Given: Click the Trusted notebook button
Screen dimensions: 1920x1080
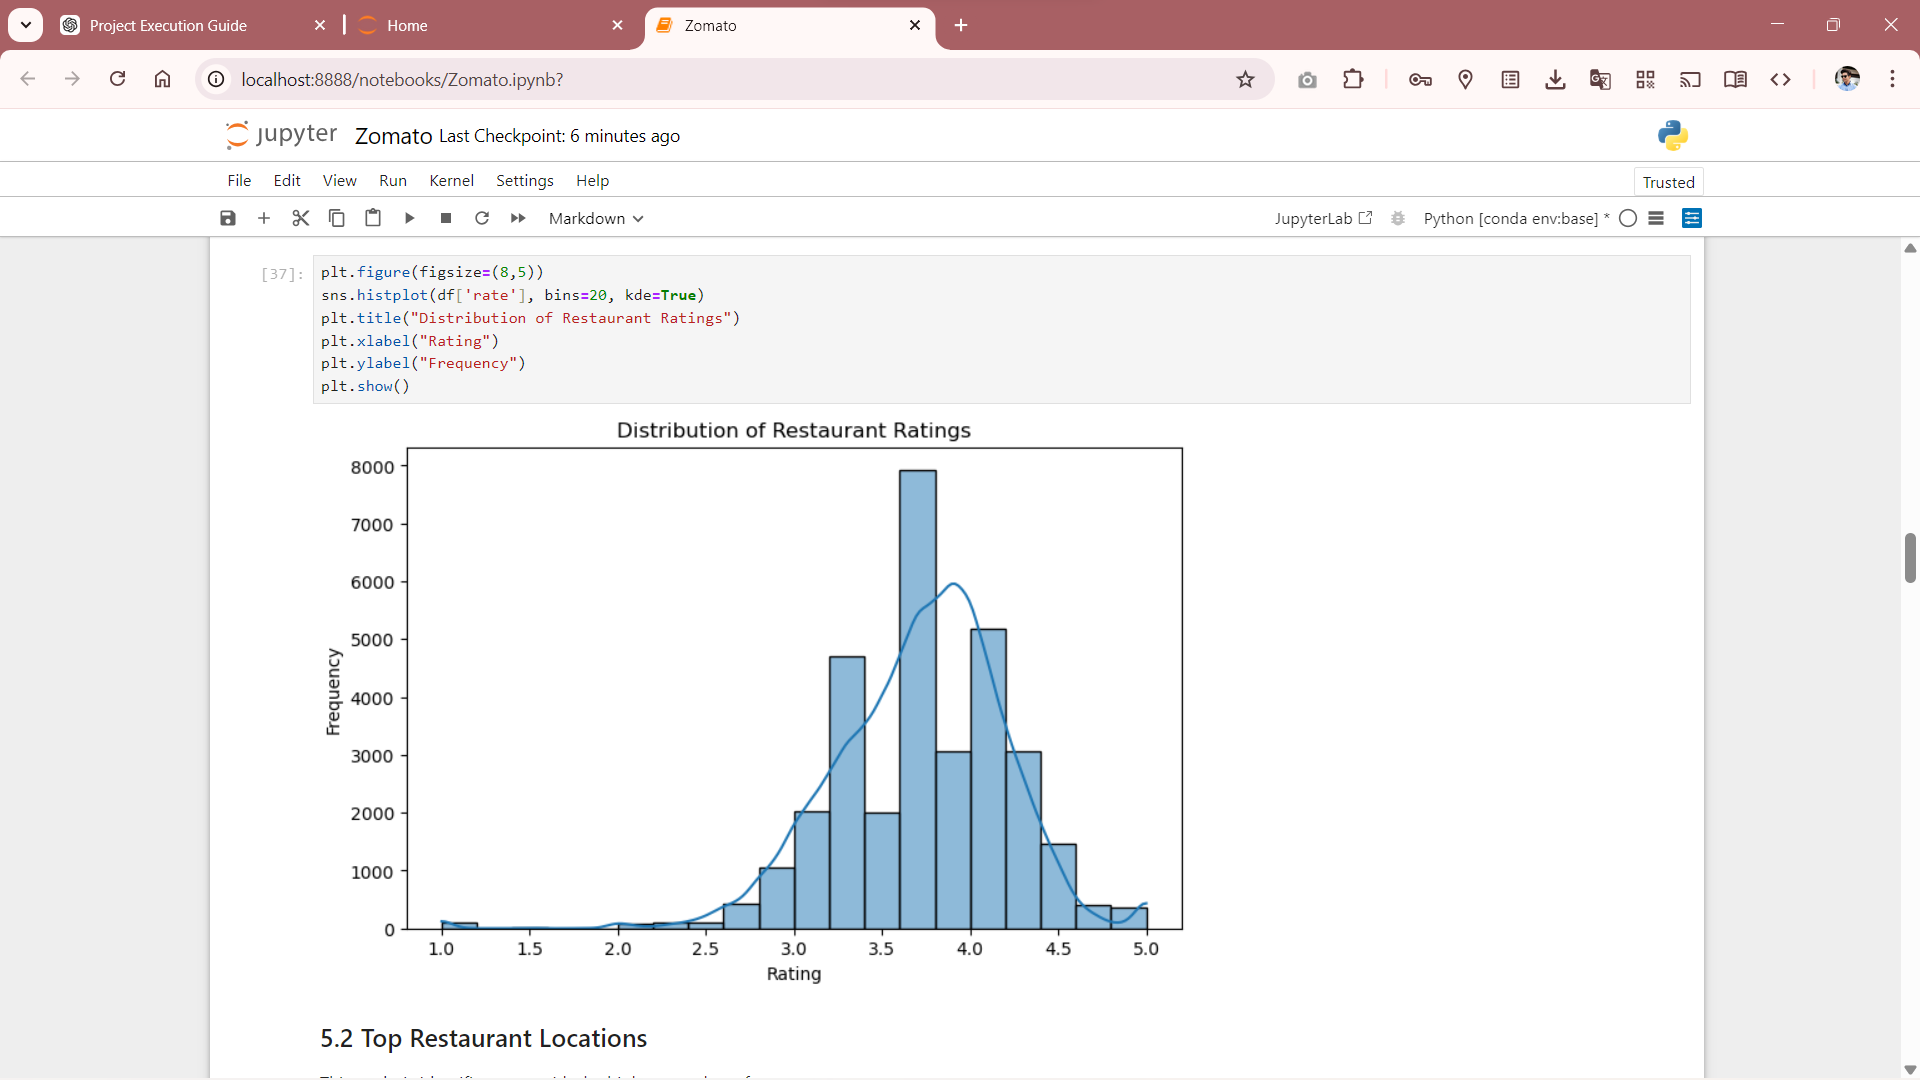Looking at the screenshot, I should tap(1668, 182).
